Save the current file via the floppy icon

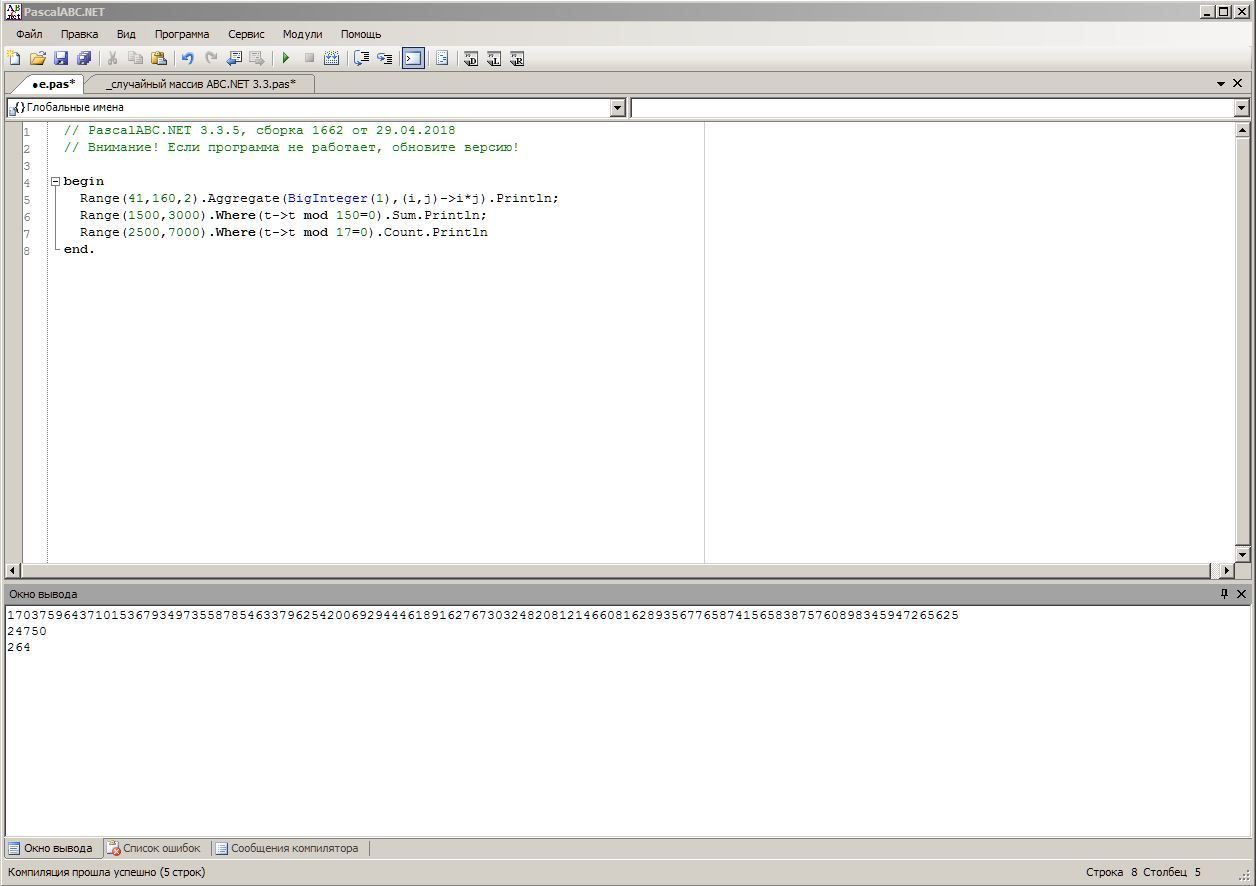(x=61, y=59)
